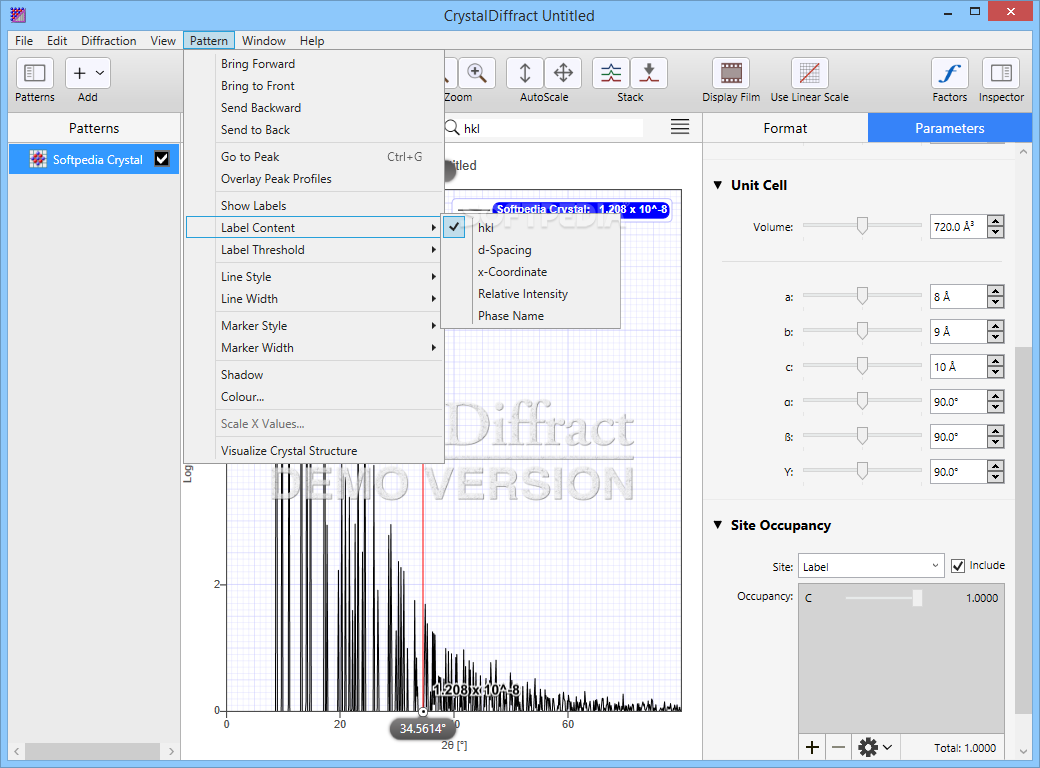Open the File menu
The image size is (1040, 768).
pos(24,40)
